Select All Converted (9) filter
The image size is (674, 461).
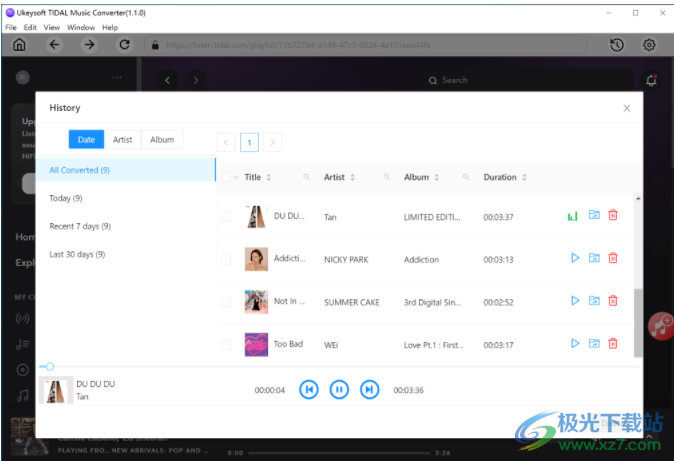point(126,170)
